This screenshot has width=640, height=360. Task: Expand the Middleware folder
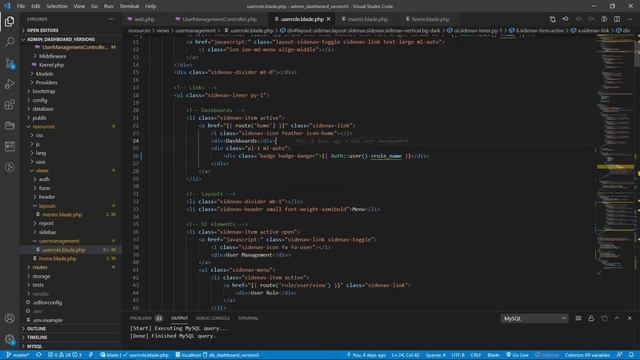[52, 56]
